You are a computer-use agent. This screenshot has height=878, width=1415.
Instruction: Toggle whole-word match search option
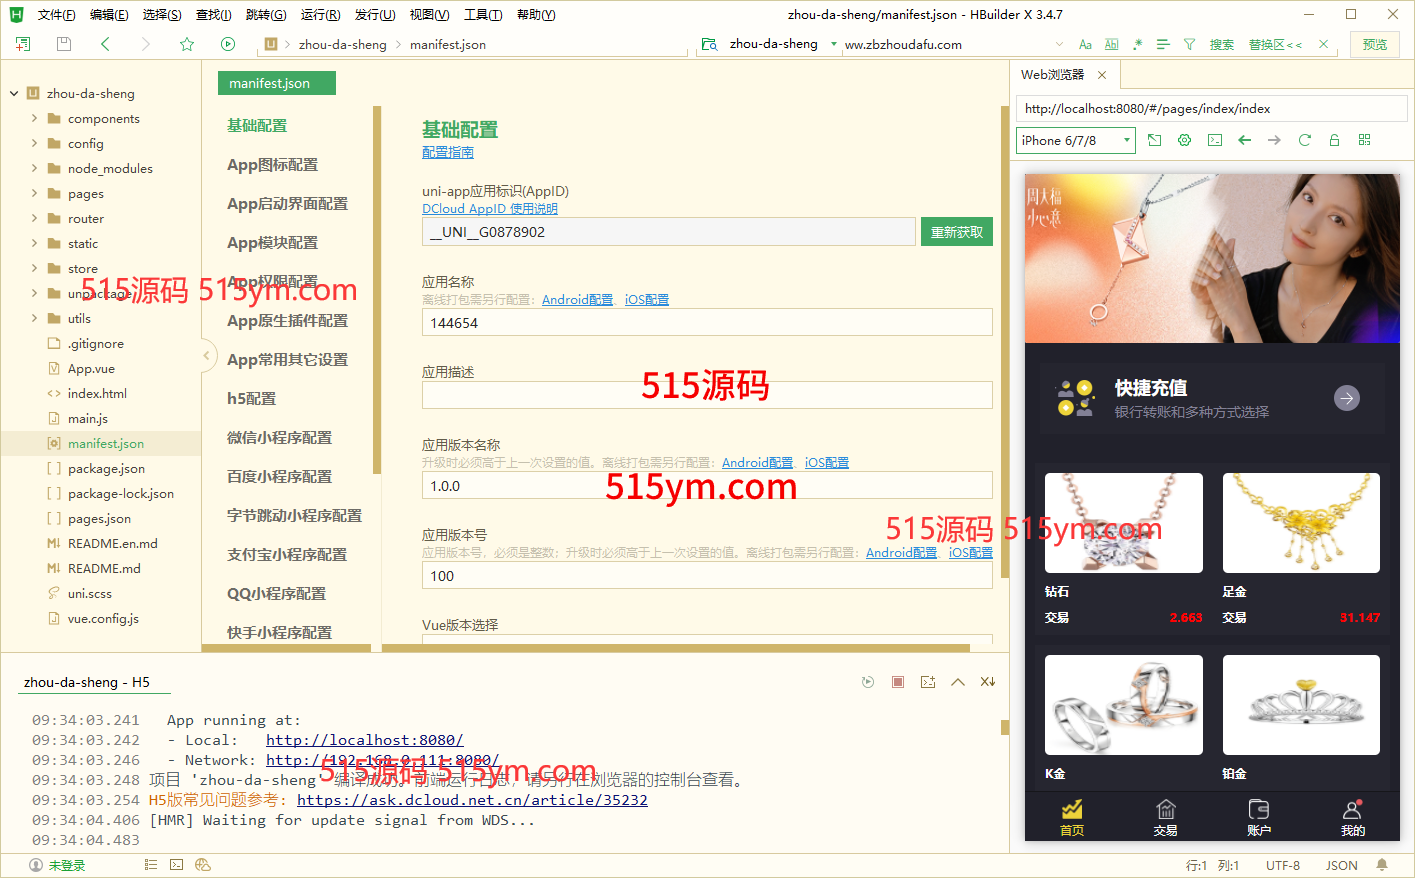point(1111,44)
